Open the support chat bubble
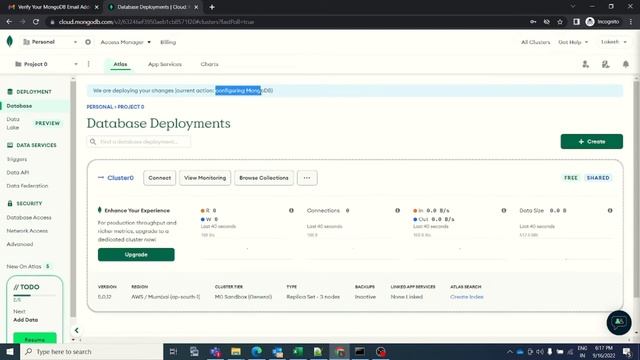The height and width of the screenshot is (360, 640). (619, 322)
